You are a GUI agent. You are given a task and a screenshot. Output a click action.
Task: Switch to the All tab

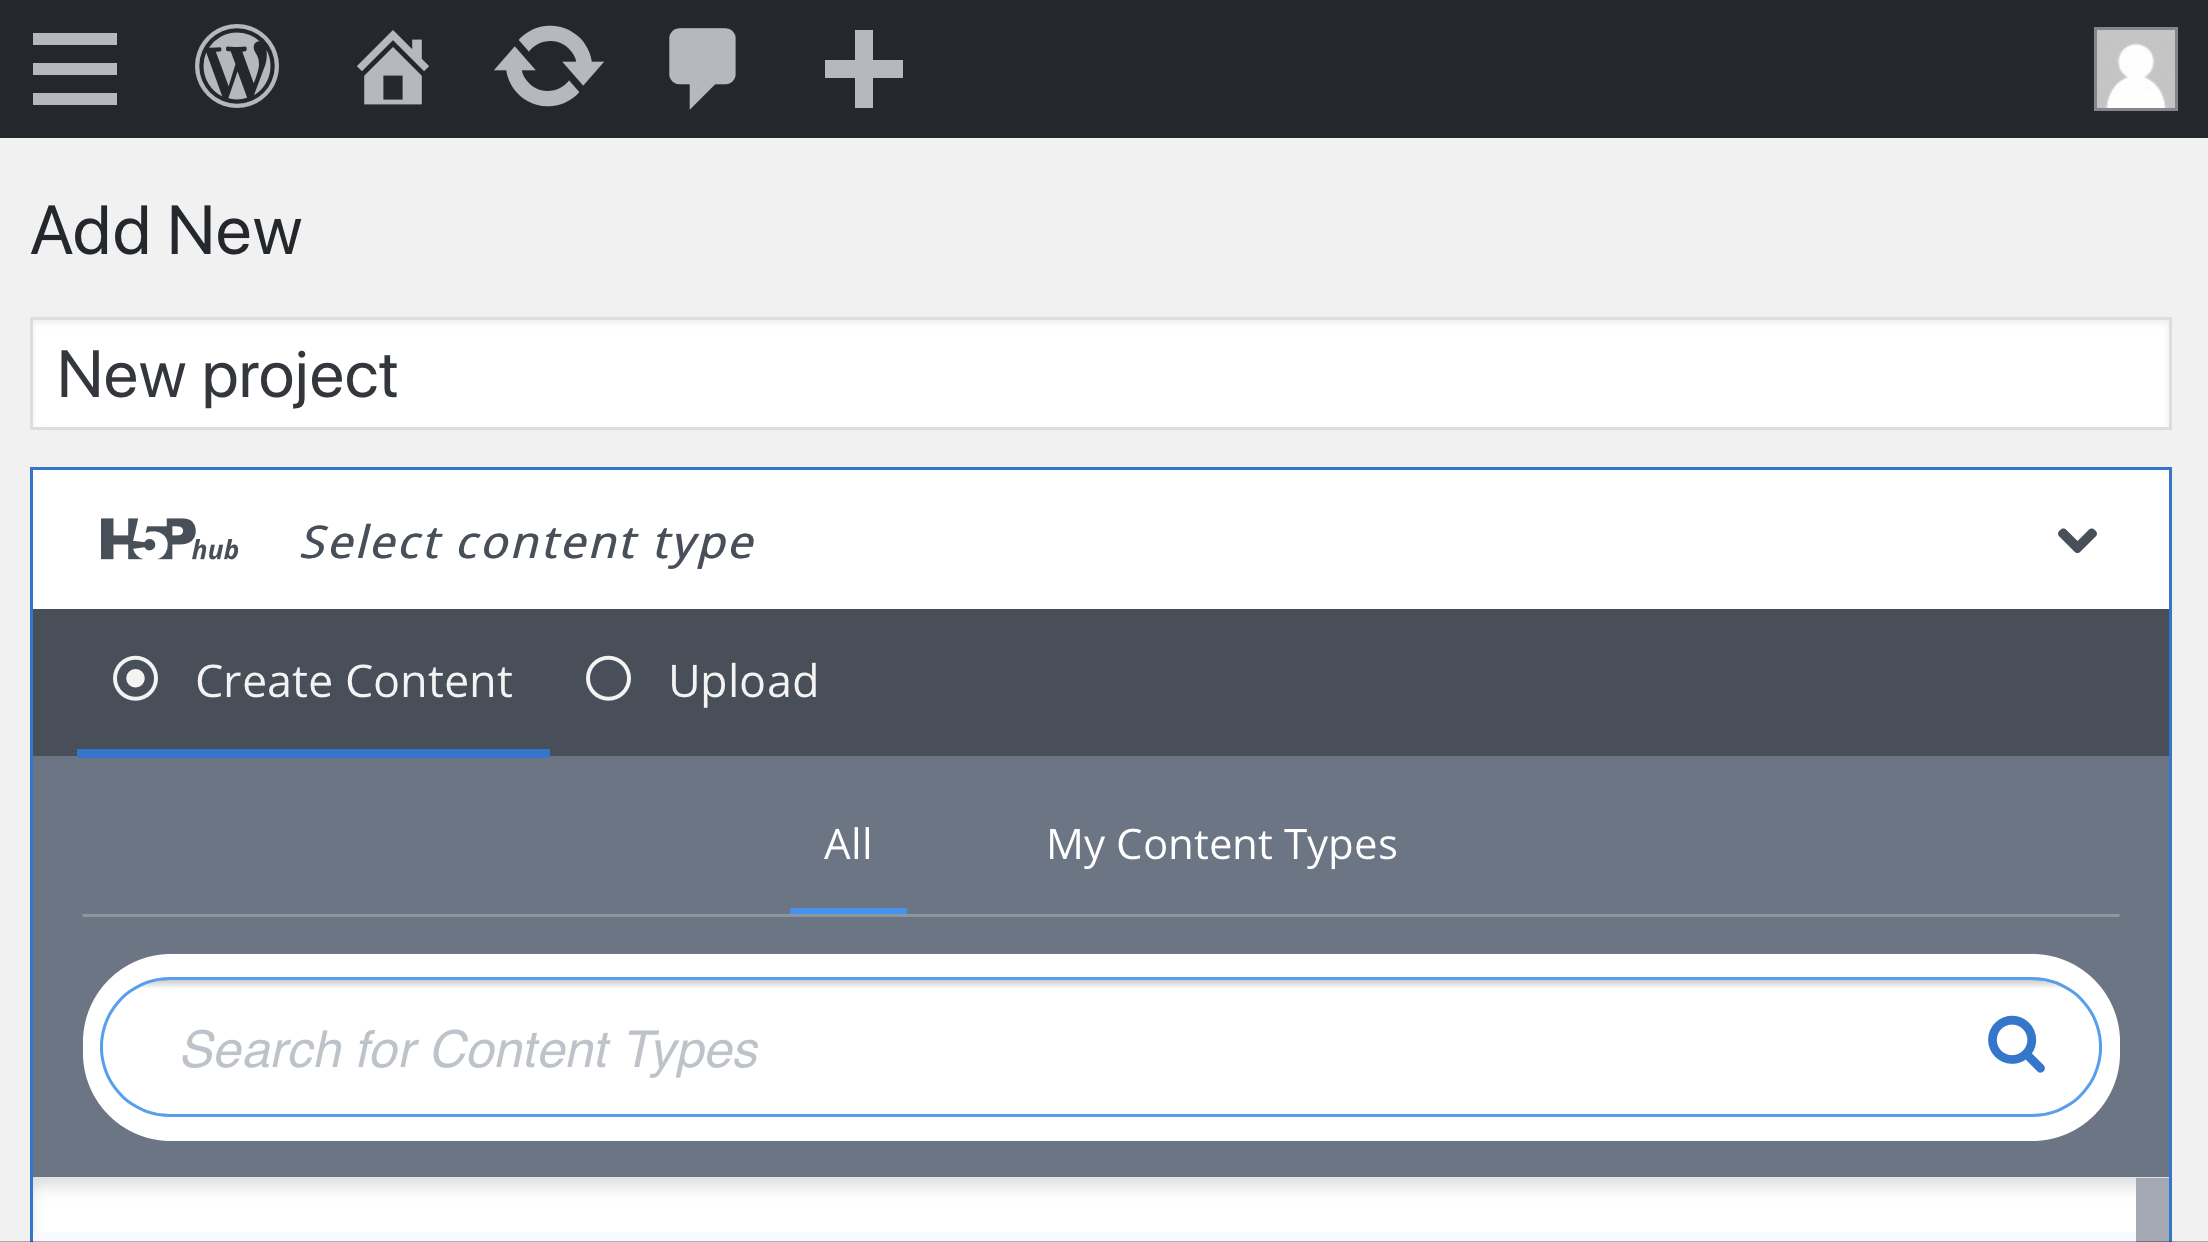848,845
